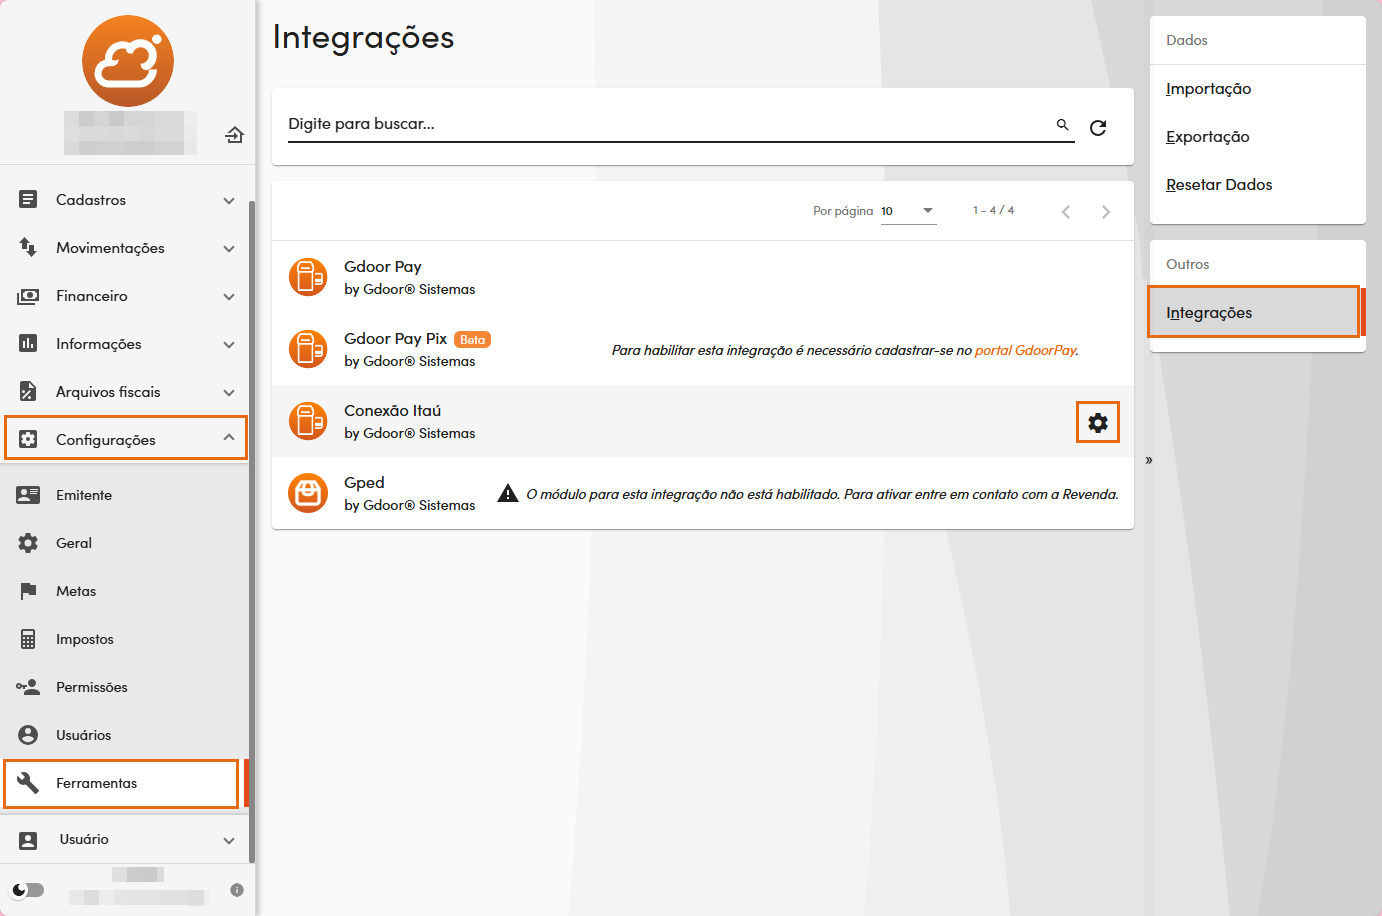Click the Arquivos fiscais document icon

click(x=28, y=392)
